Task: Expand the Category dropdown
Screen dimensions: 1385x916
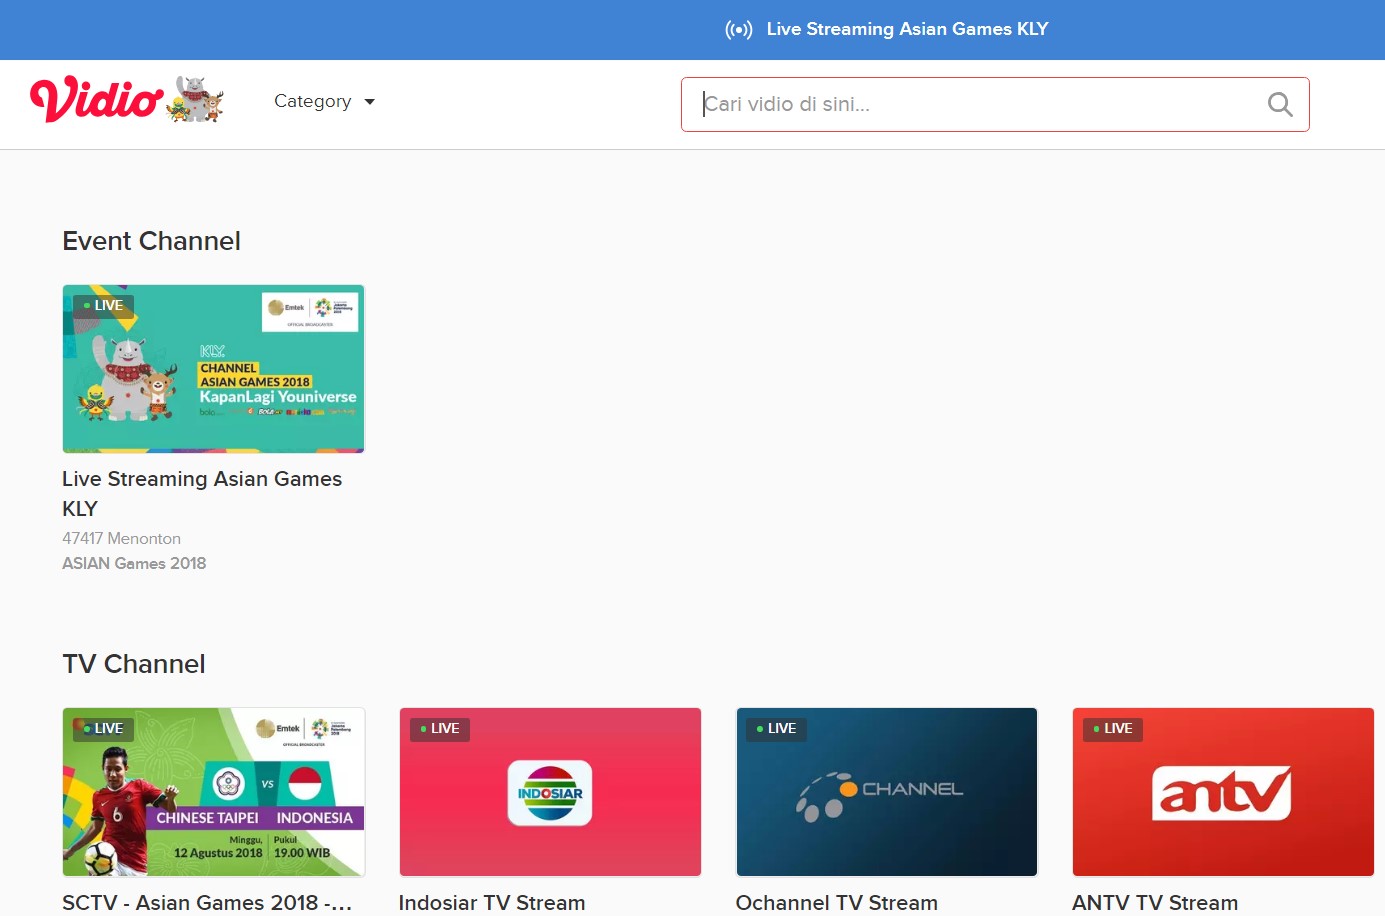Action: click(x=324, y=101)
